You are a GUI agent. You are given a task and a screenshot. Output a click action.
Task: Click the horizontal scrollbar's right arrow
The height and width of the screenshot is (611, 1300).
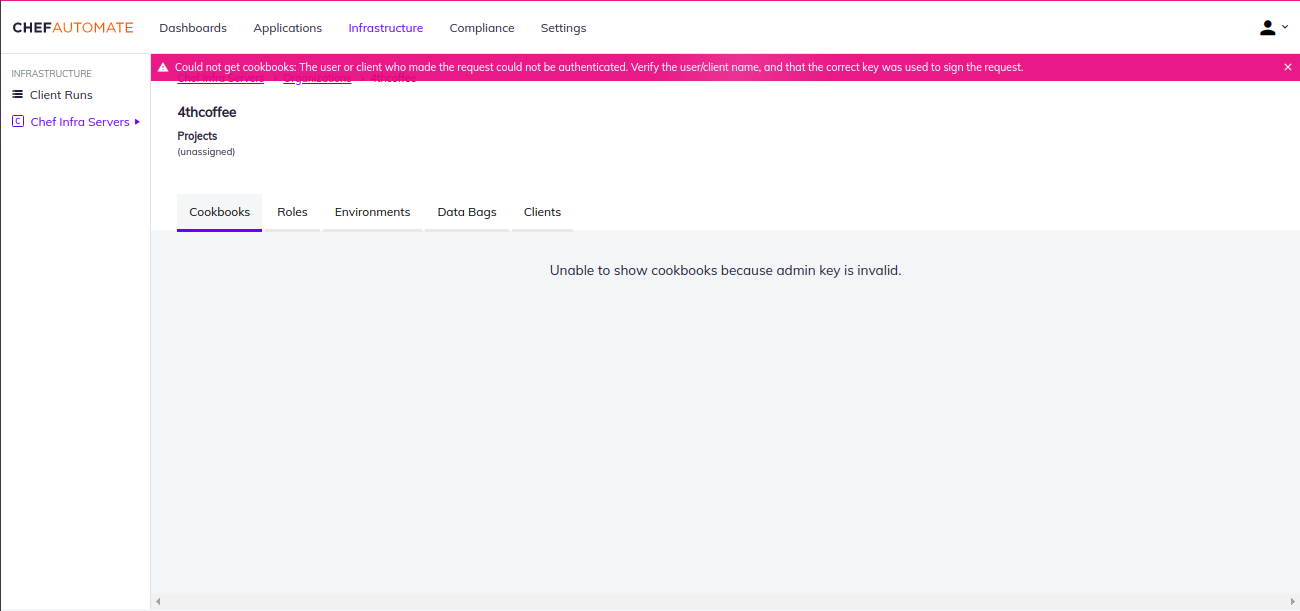[x=1291, y=600]
